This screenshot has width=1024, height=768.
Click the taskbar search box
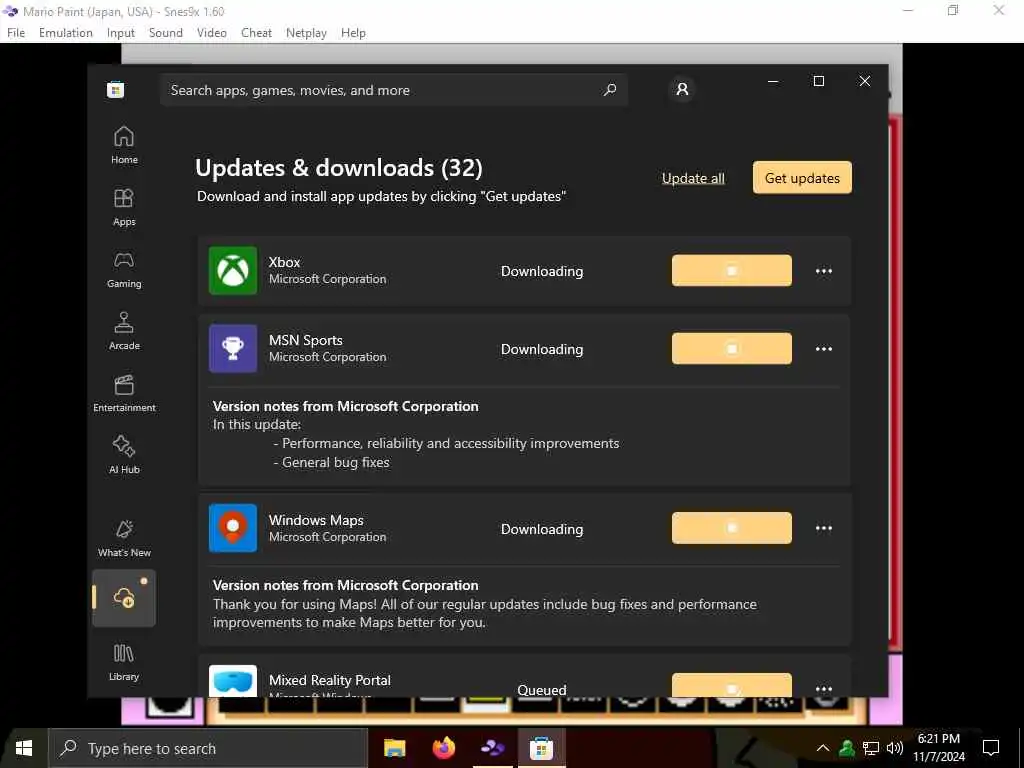pos(208,748)
